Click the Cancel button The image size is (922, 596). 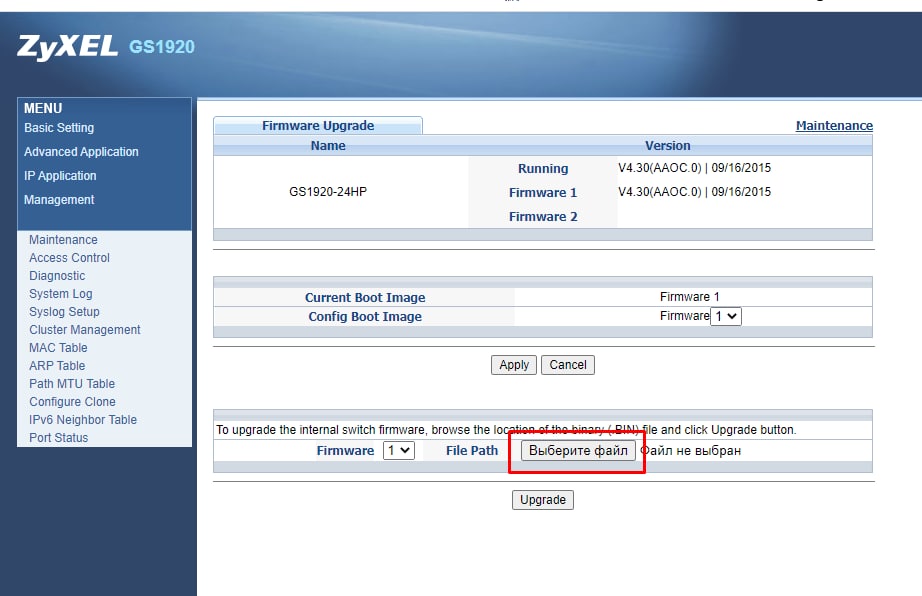568,365
